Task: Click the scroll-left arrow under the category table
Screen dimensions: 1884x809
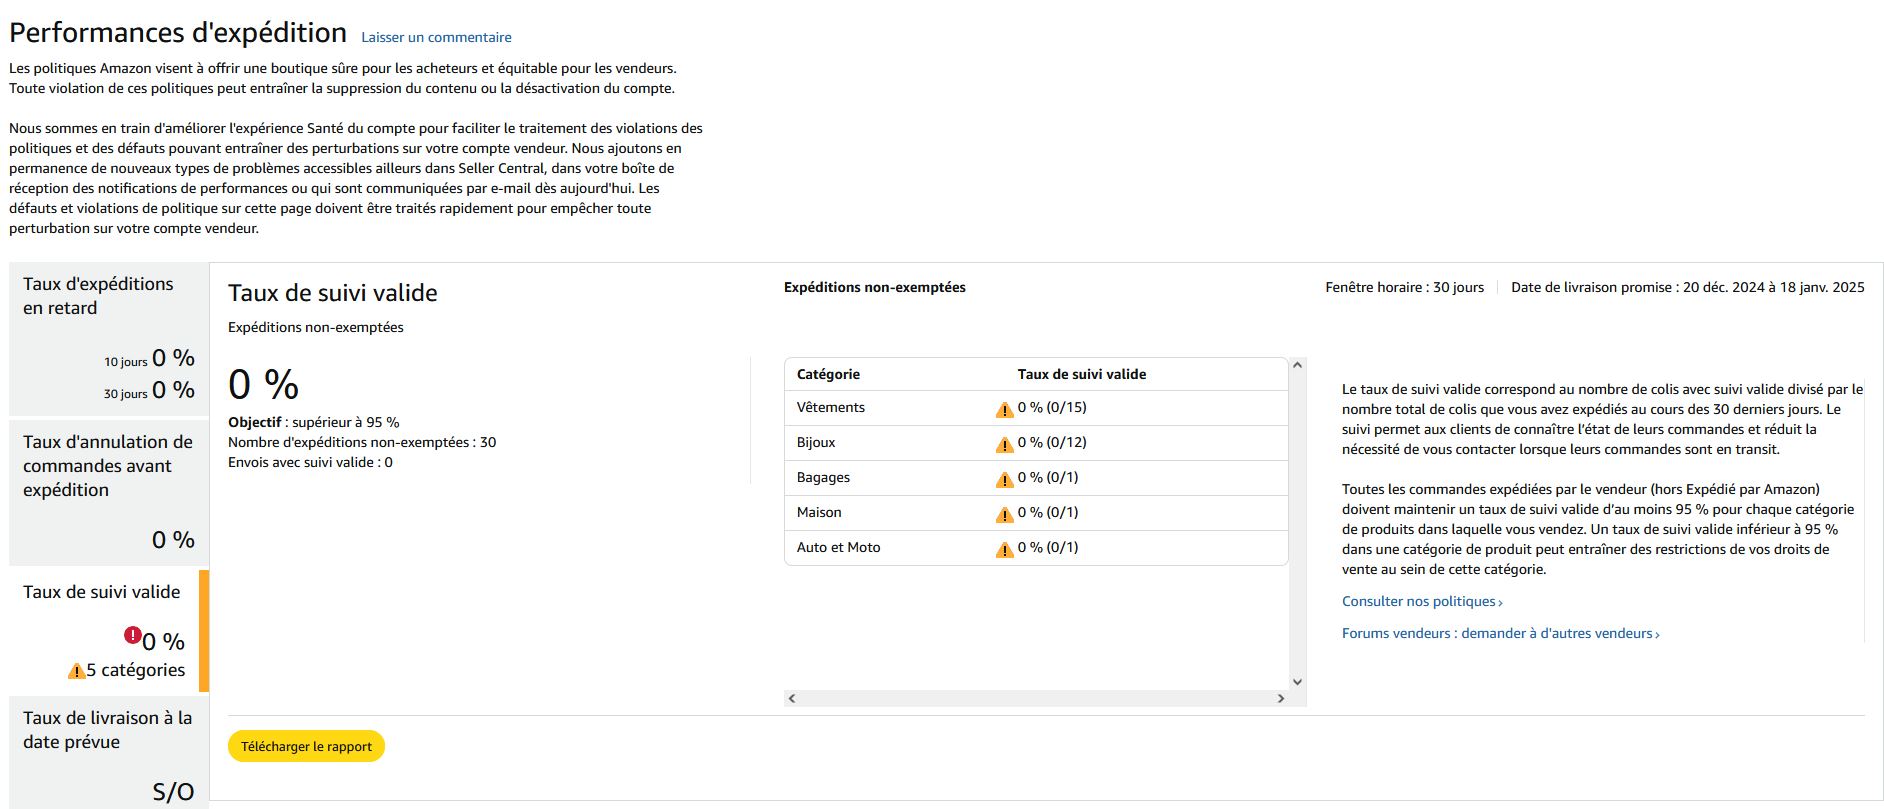Action: (792, 698)
